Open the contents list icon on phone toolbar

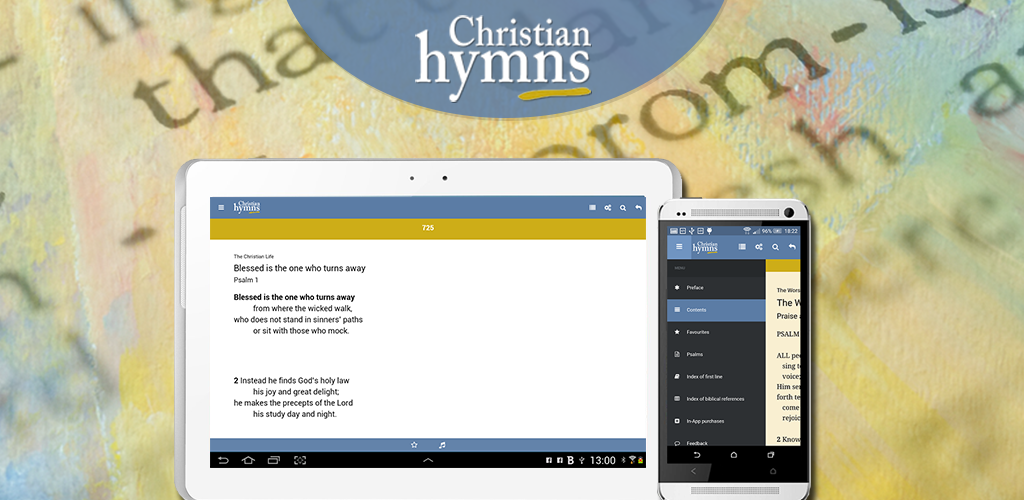[742, 247]
